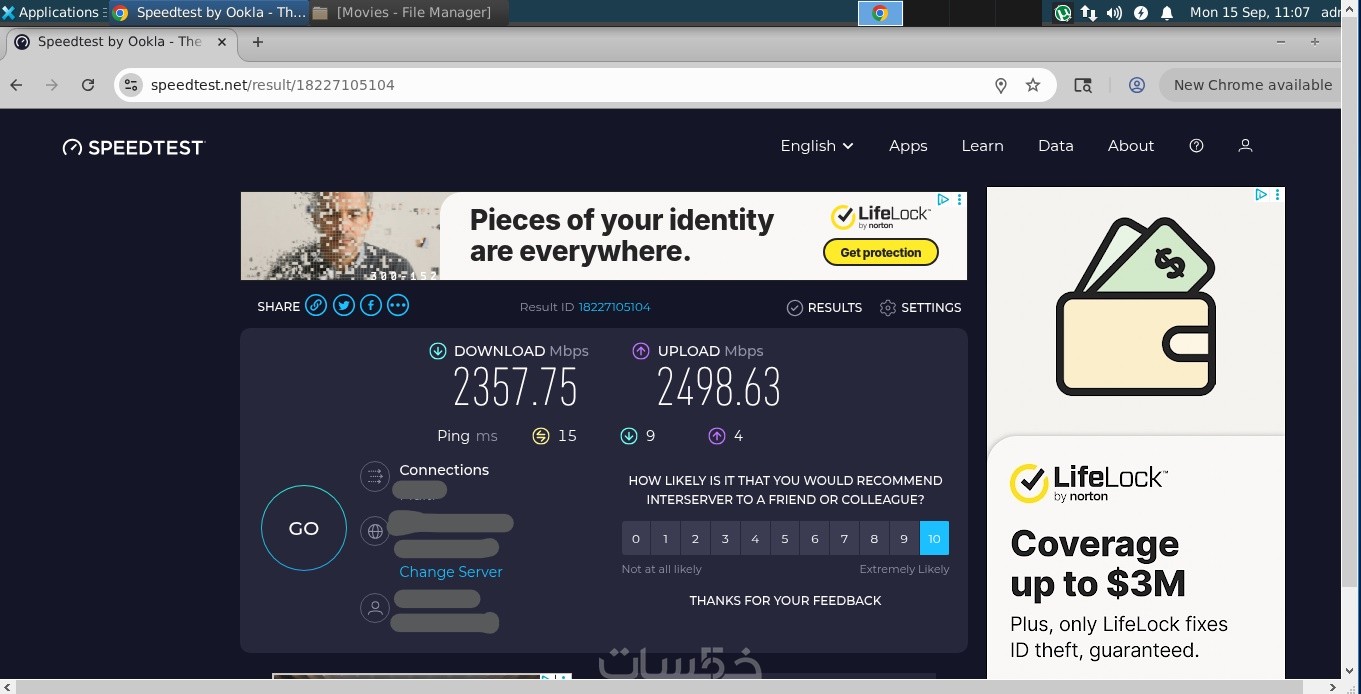Screen dimensions: 1361x694
Task: Switch to Movies - File Manager taskbar window
Action: [408, 13]
